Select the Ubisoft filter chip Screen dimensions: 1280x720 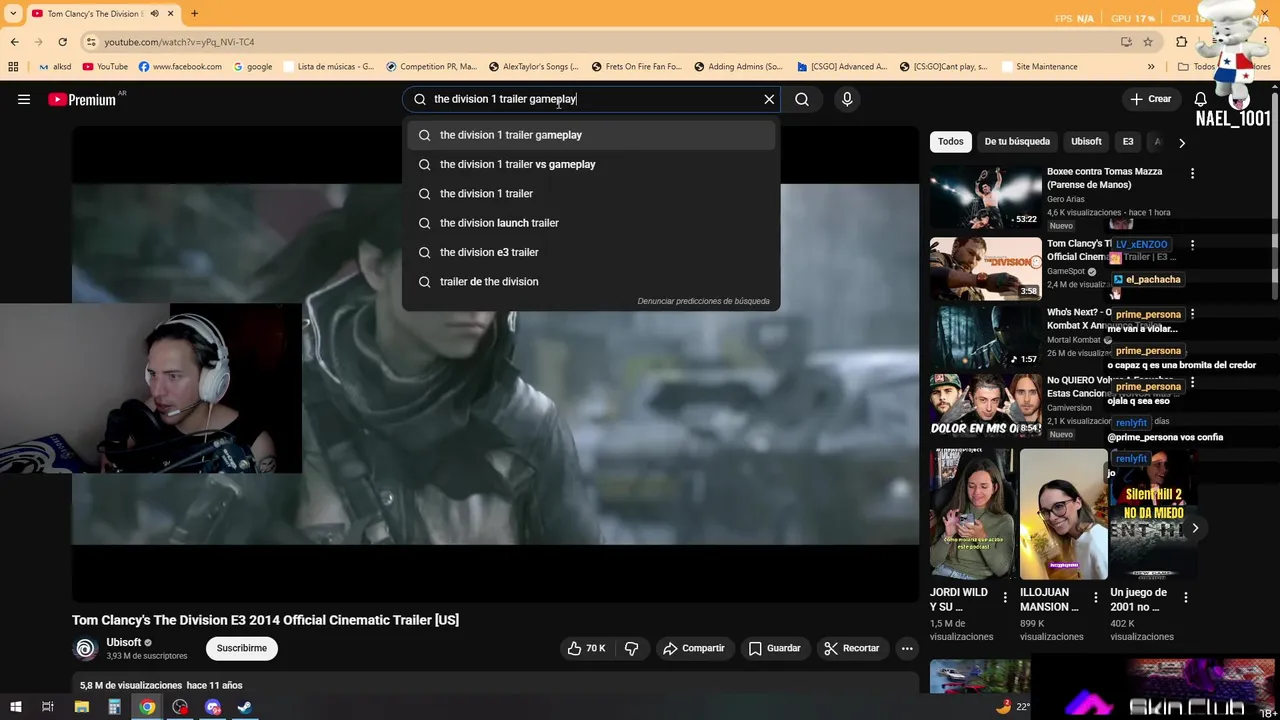coord(1086,142)
